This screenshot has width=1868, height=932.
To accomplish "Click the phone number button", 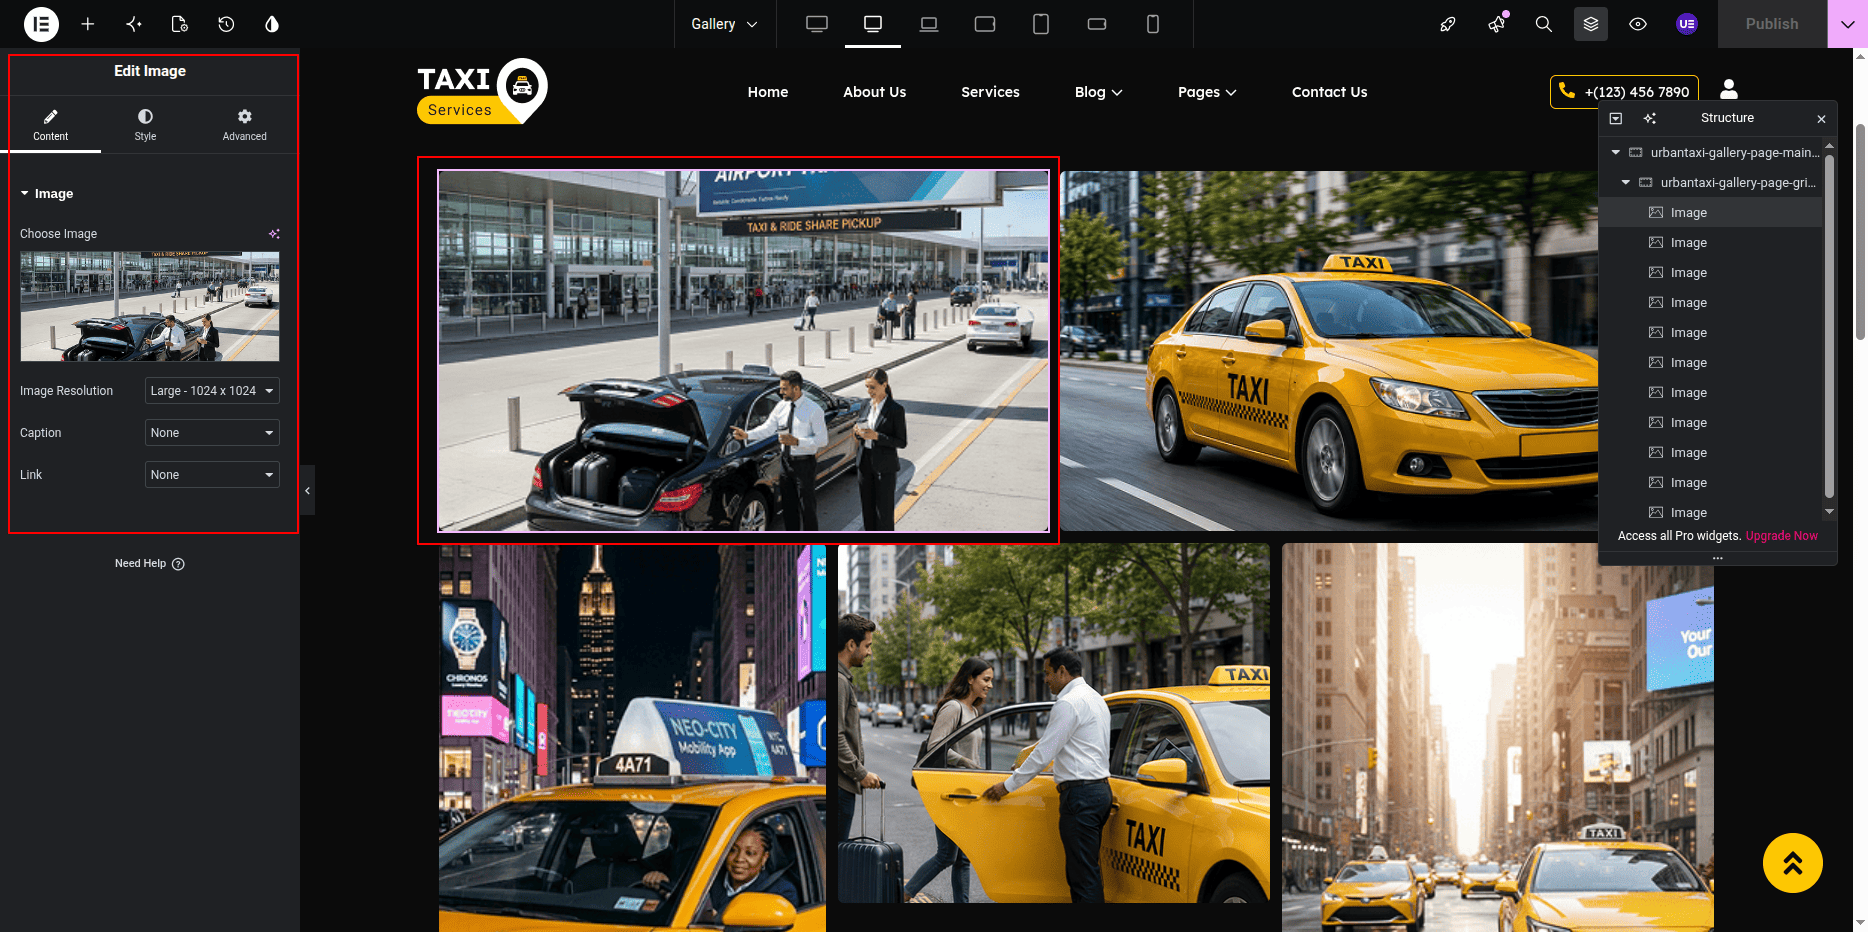I will point(1624,92).
